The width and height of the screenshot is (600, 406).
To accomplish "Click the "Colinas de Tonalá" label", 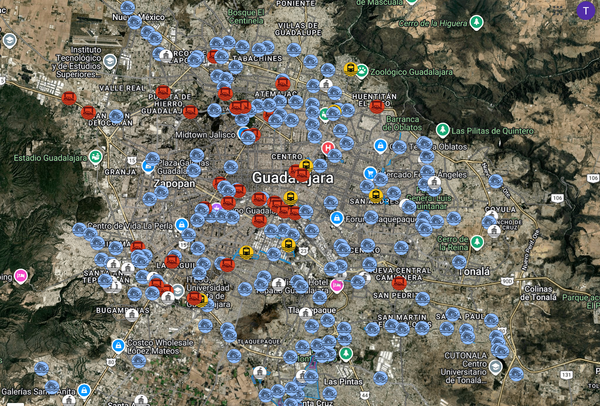I will [538, 293].
